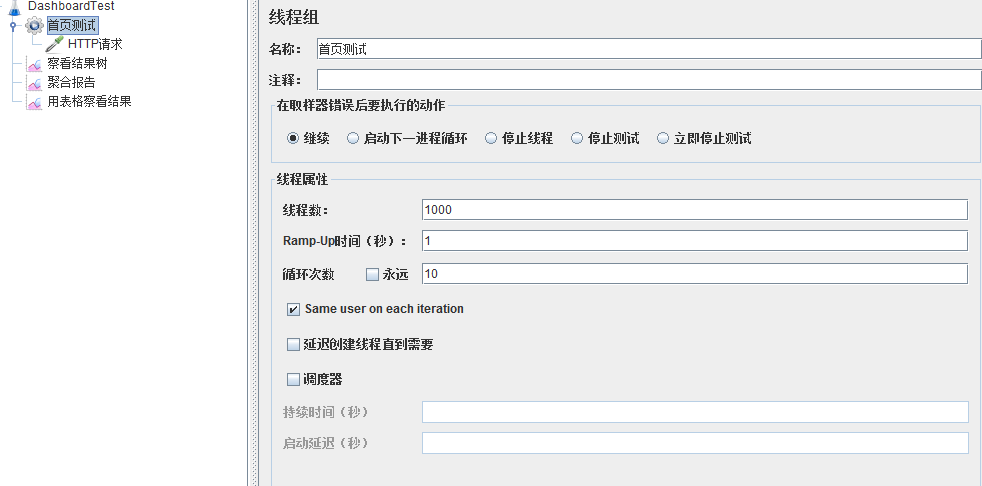Click the 在取样器错误后要执行的动作 label
The image size is (982, 486).
361,106
